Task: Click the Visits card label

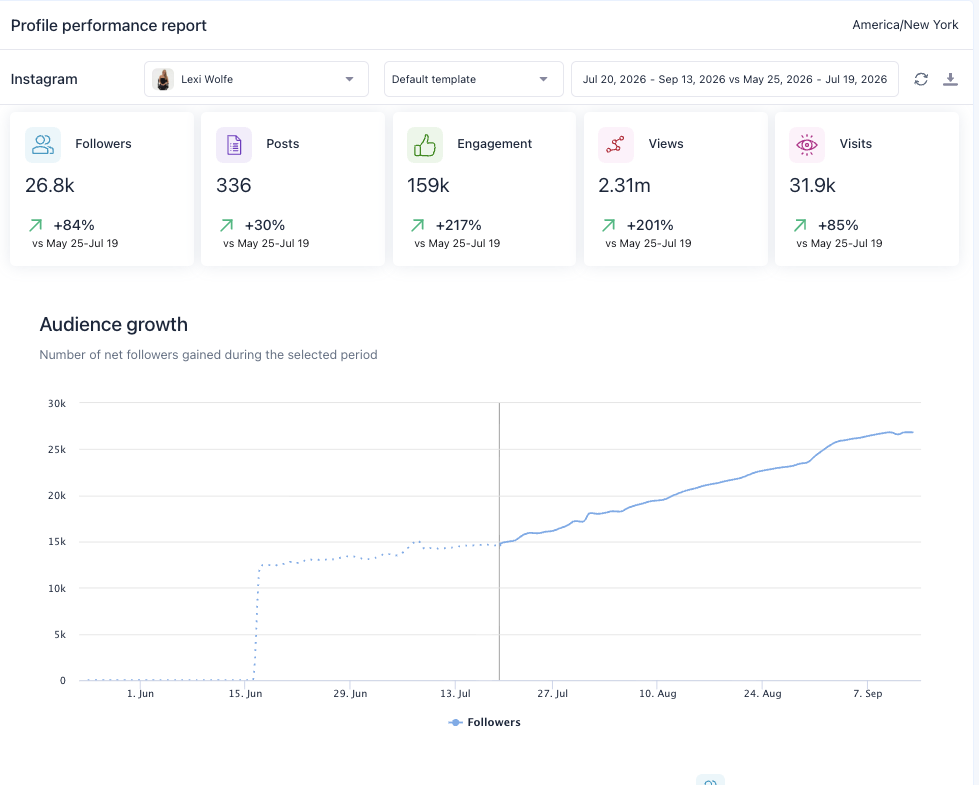Action: pos(855,144)
